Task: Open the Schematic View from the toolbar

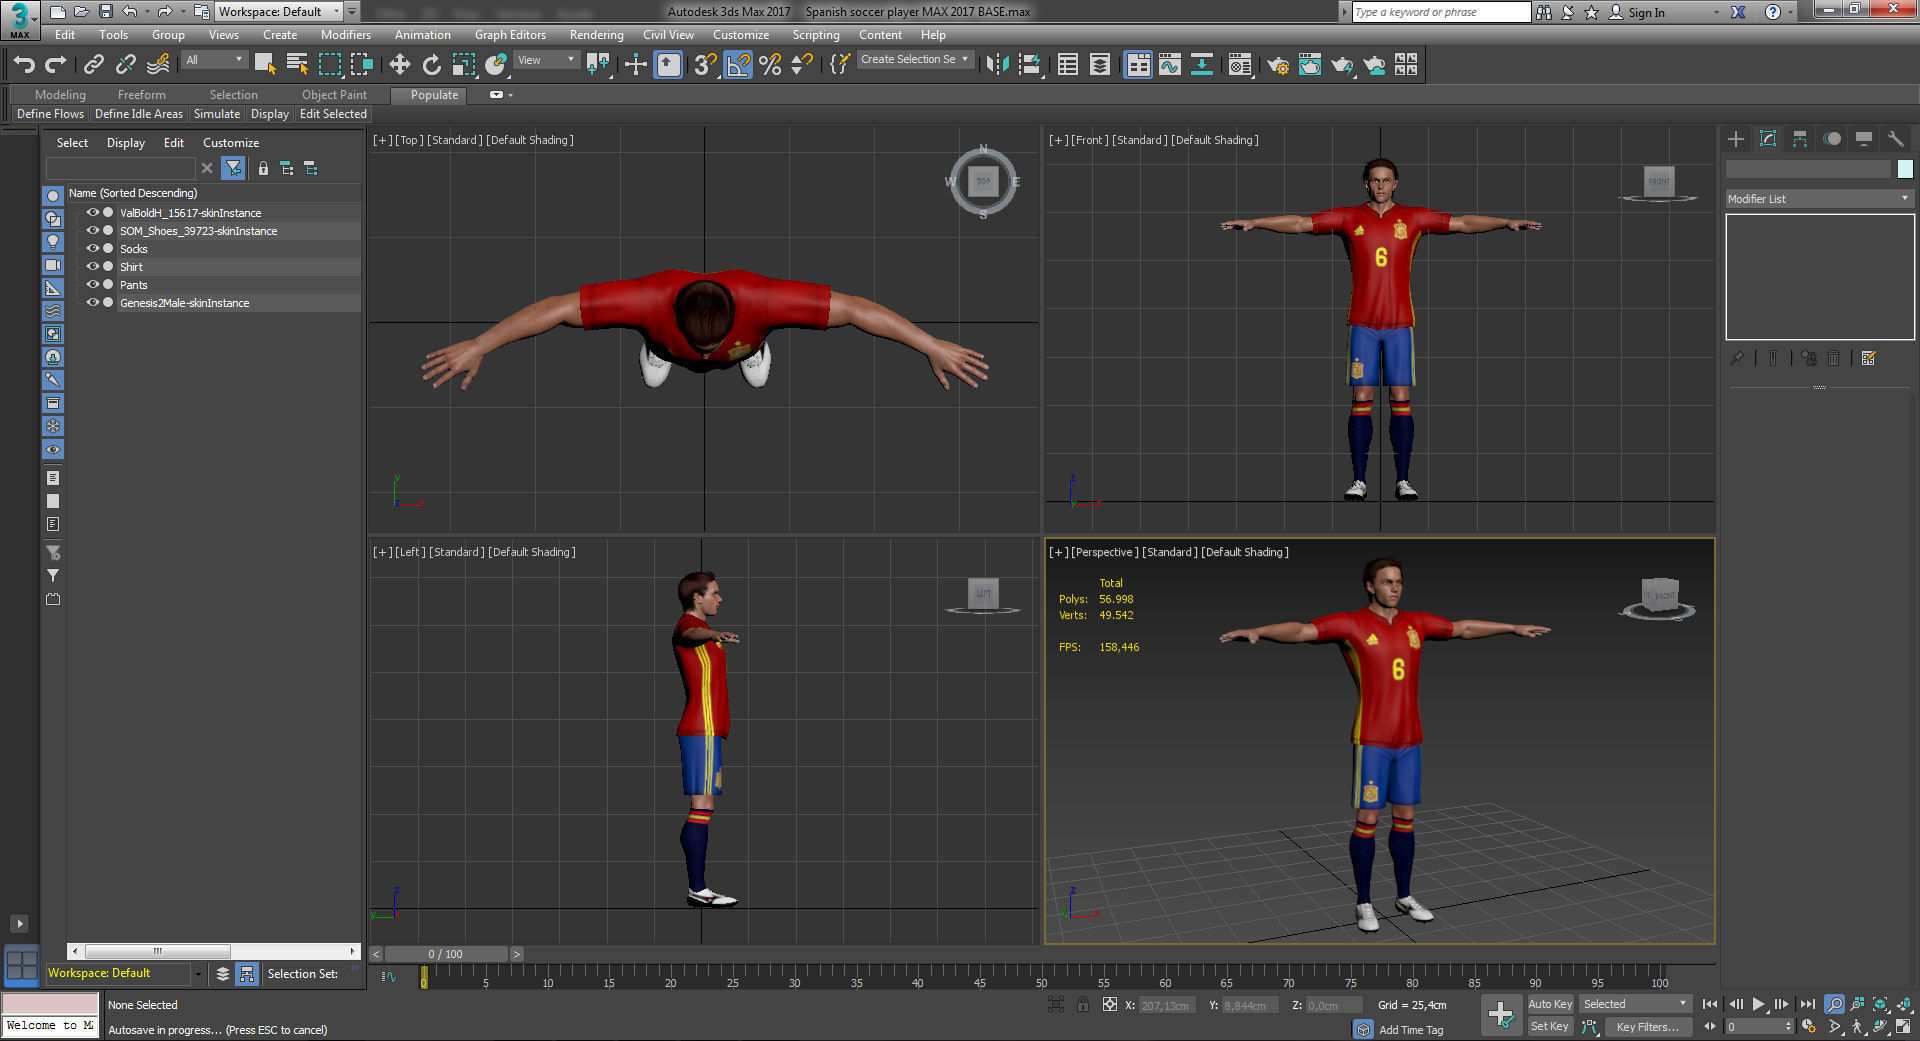Action: pos(1202,65)
